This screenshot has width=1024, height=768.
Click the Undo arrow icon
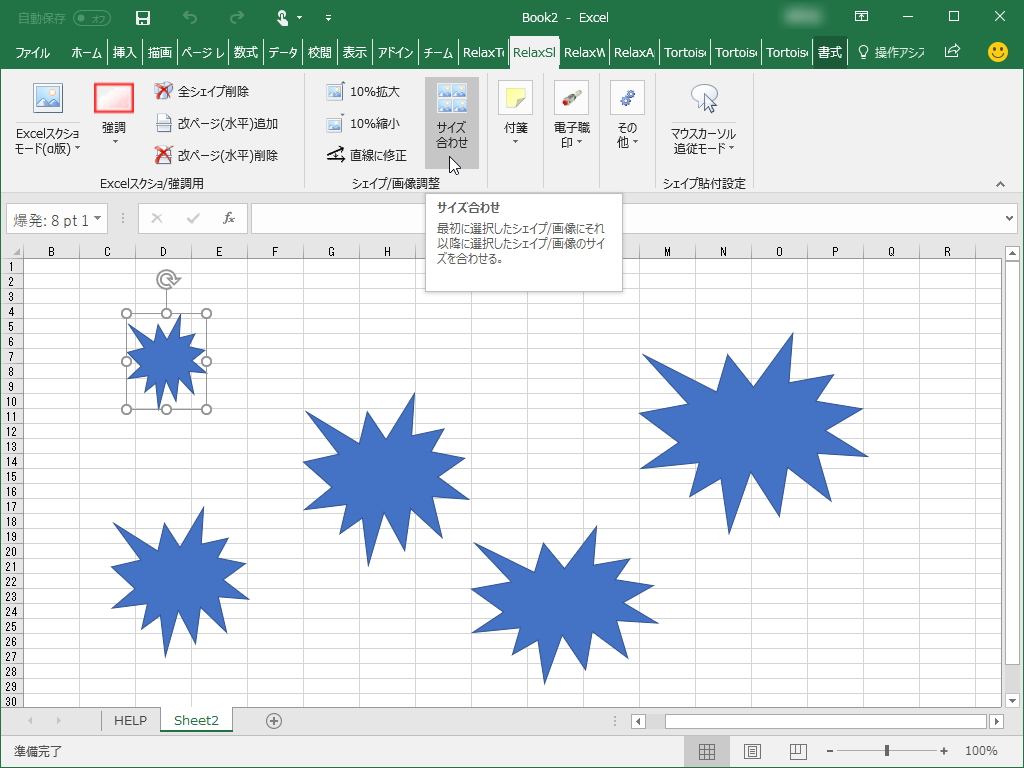(190, 18)
